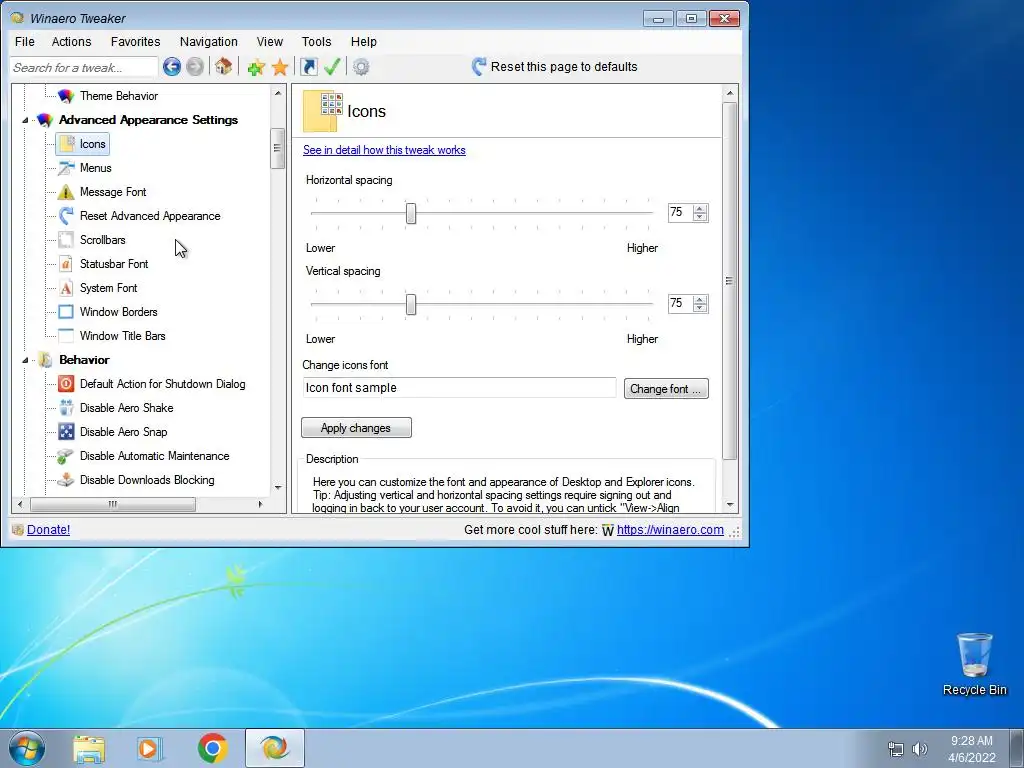Click Reset this page to defaults
1024x768 pixels.
click(x=554, y=67)
